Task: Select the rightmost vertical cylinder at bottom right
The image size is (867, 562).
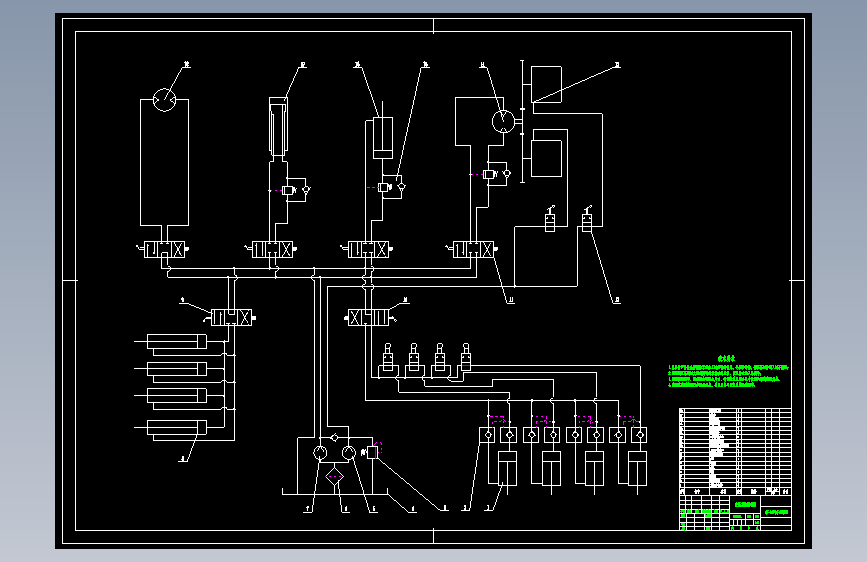Action: pyautogui.click(x=638, y=470)
